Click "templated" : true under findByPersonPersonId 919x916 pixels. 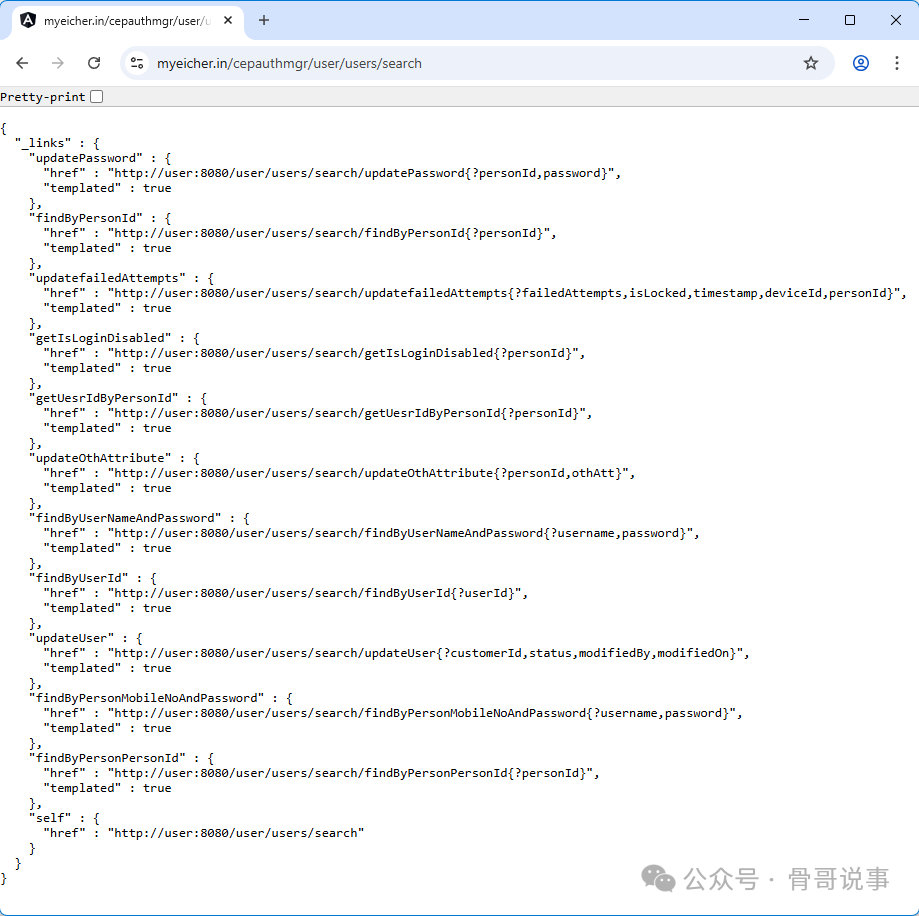pos(107,788)
